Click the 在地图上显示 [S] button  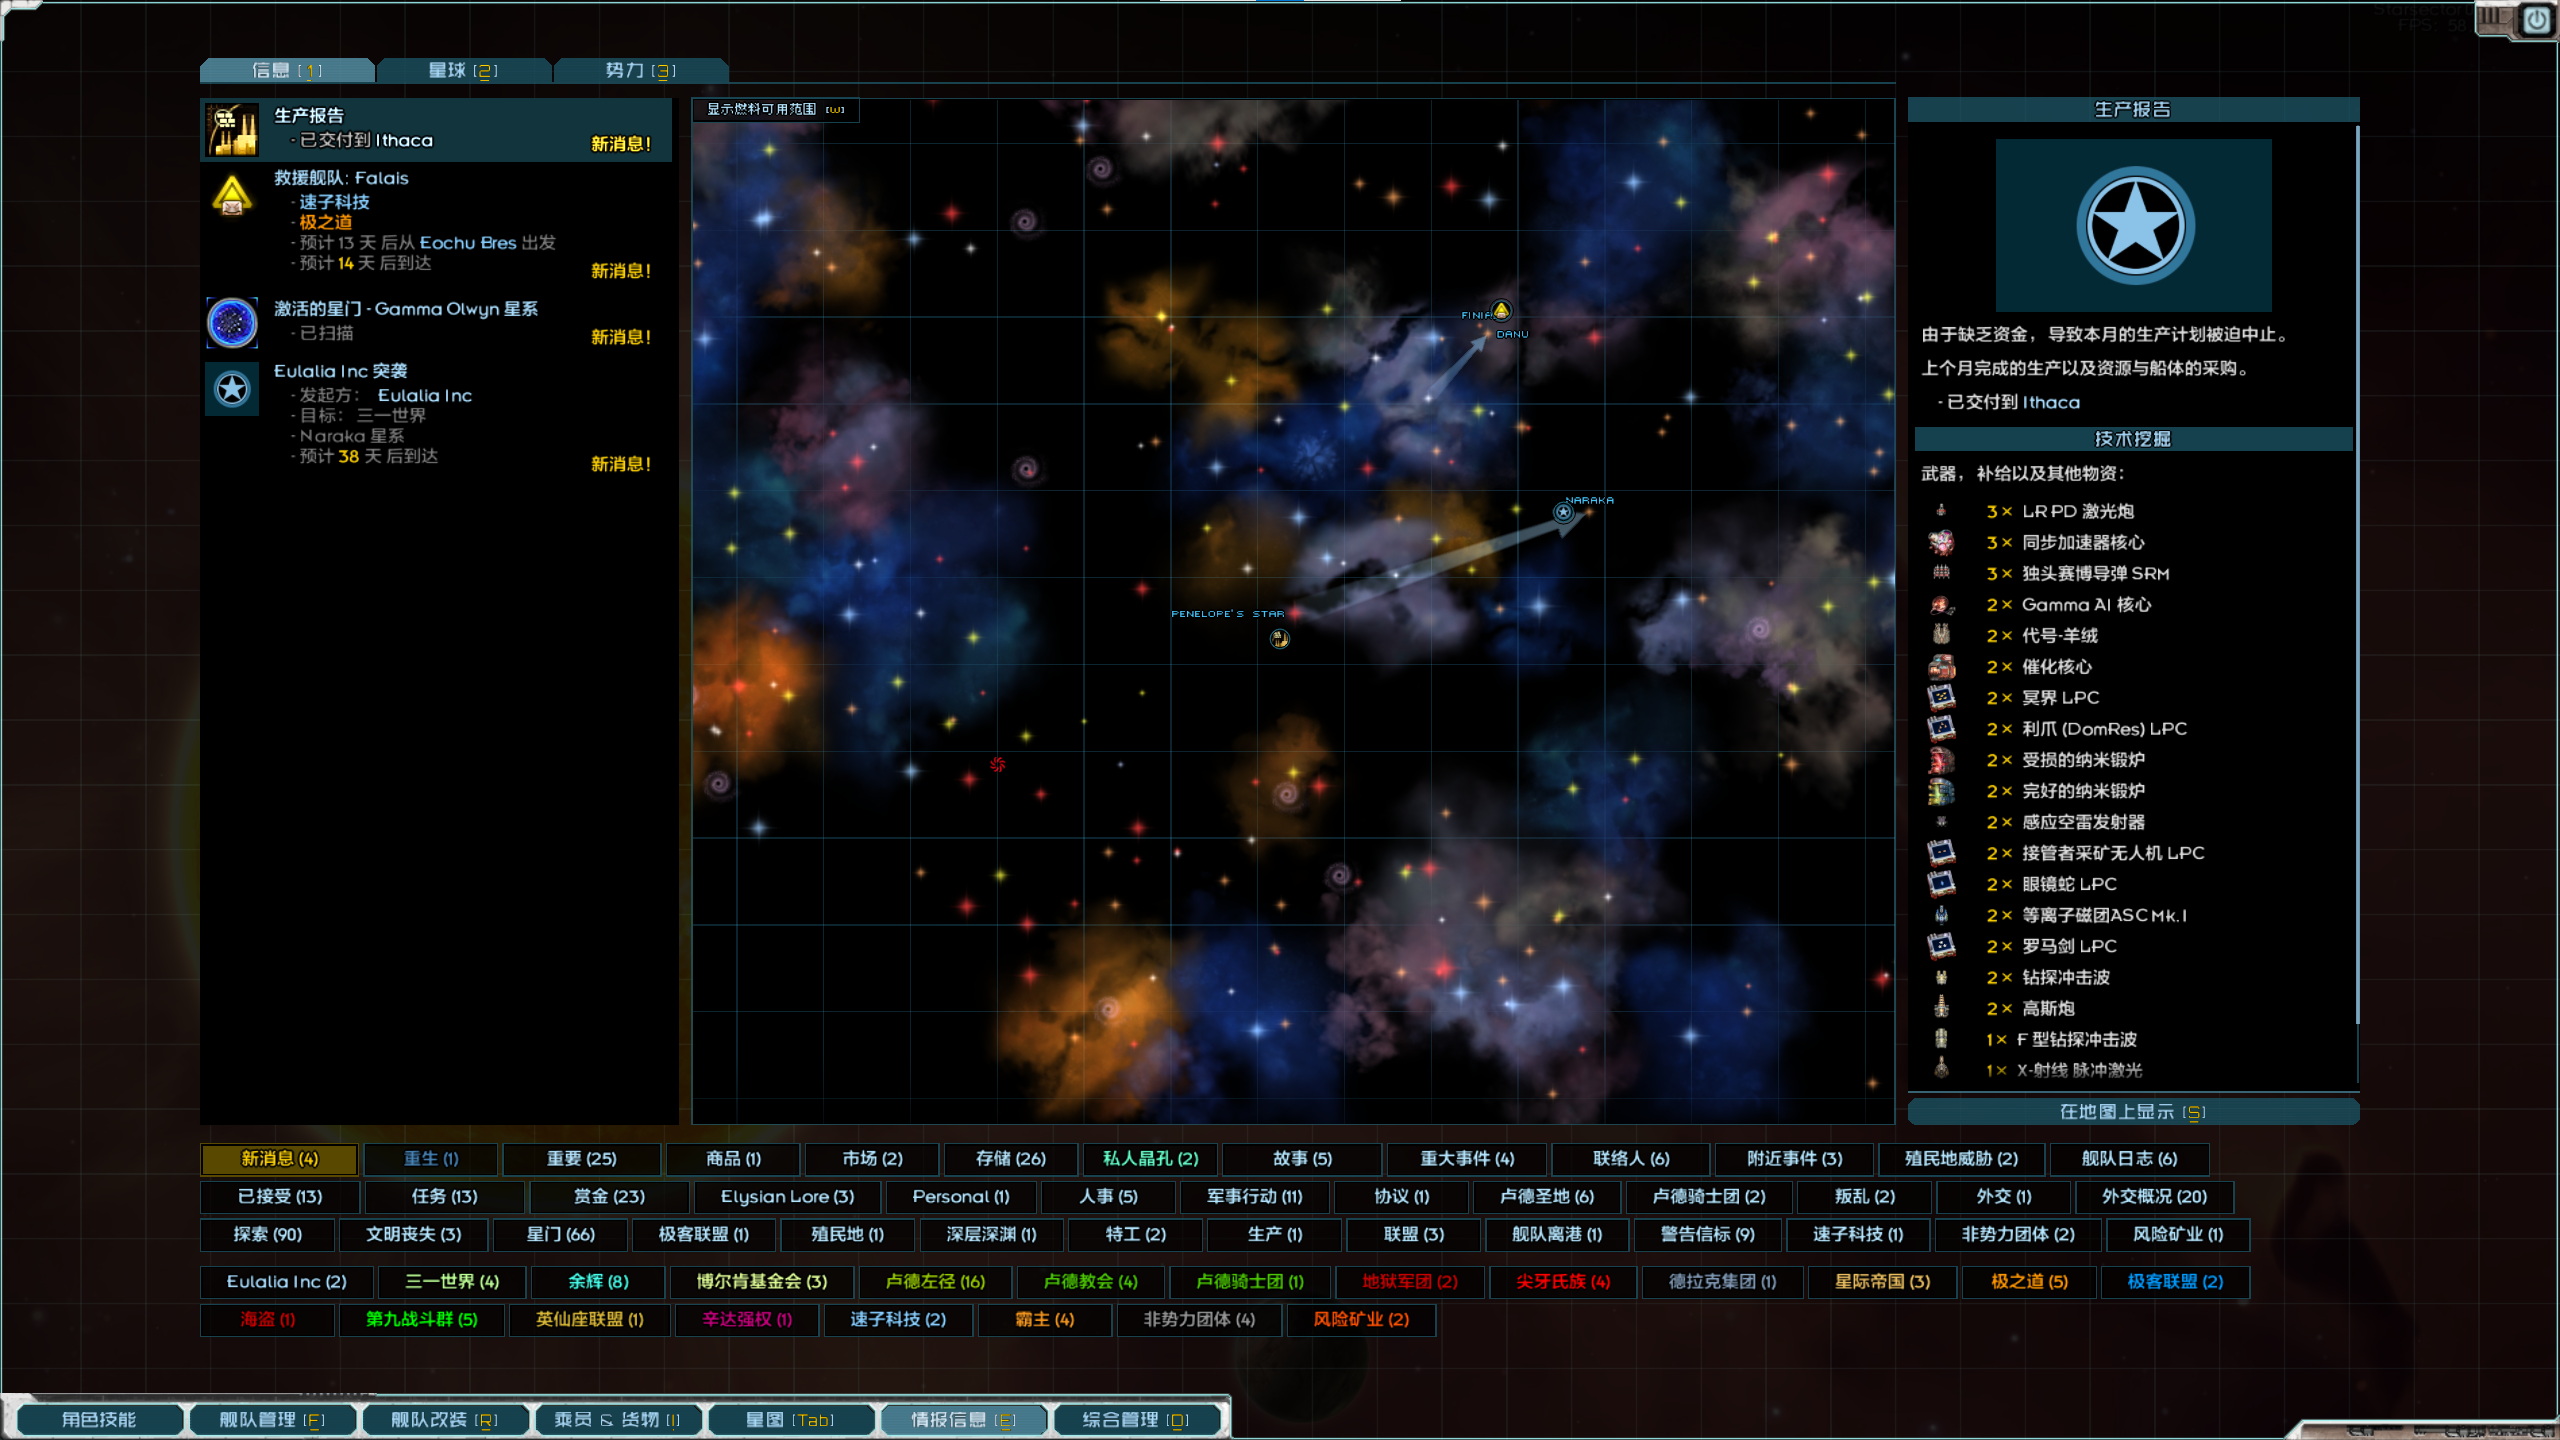2132,1111
